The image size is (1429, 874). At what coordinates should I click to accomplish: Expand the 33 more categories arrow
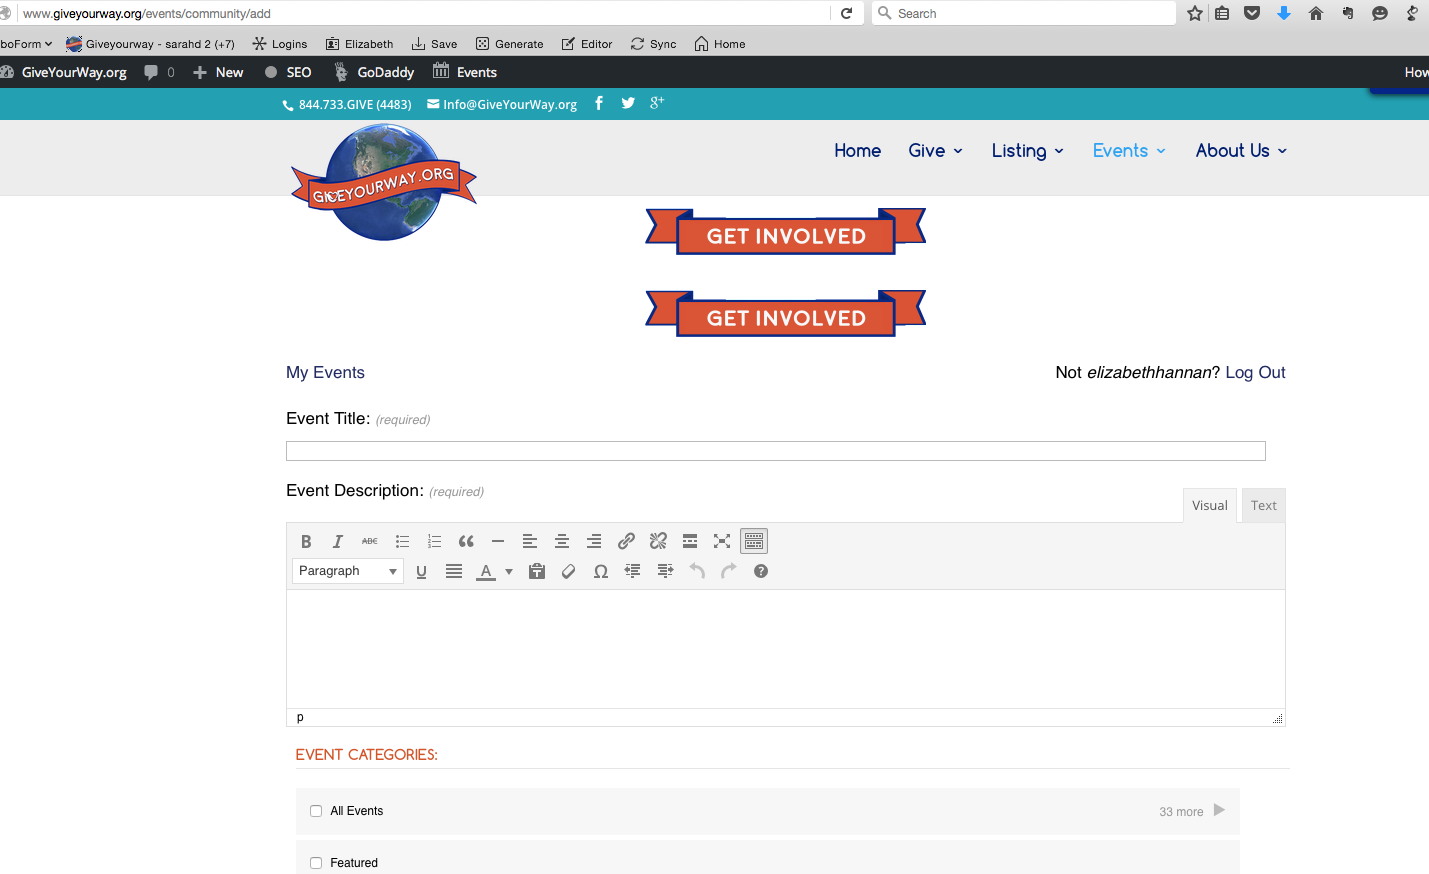pyautogui.click(x=1219, y=810)
